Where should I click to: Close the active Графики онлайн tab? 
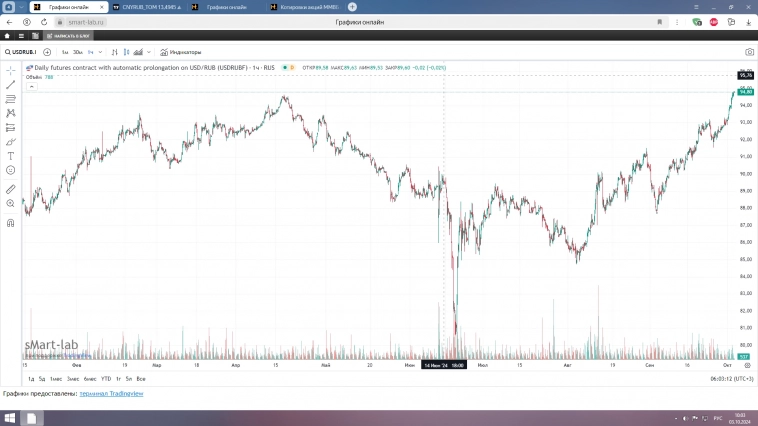click(x=102, y=7)
